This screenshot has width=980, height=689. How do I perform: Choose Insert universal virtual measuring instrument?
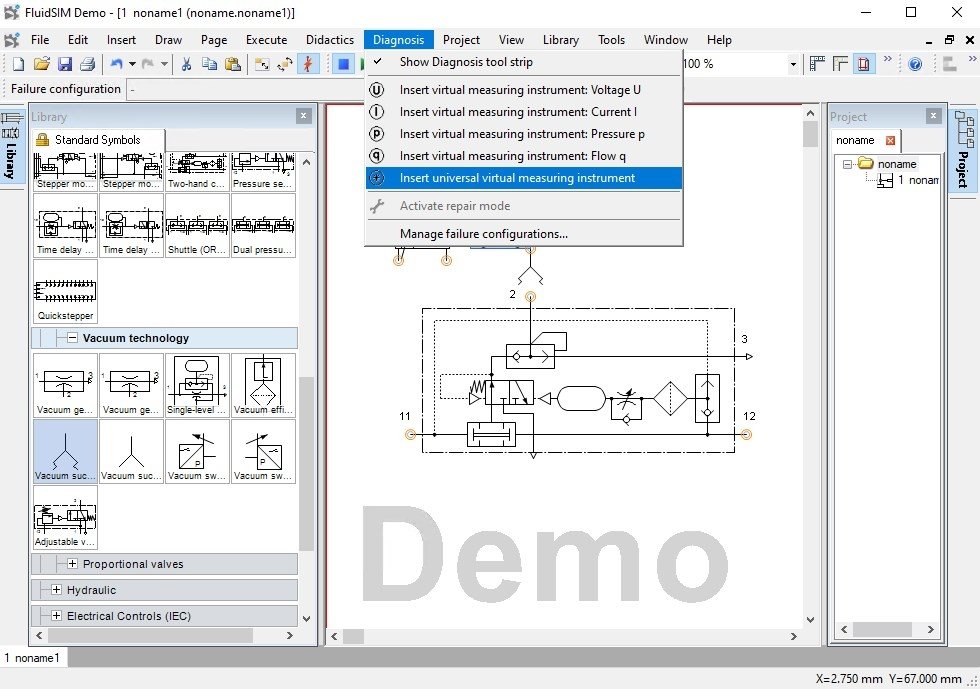(524, 178)
